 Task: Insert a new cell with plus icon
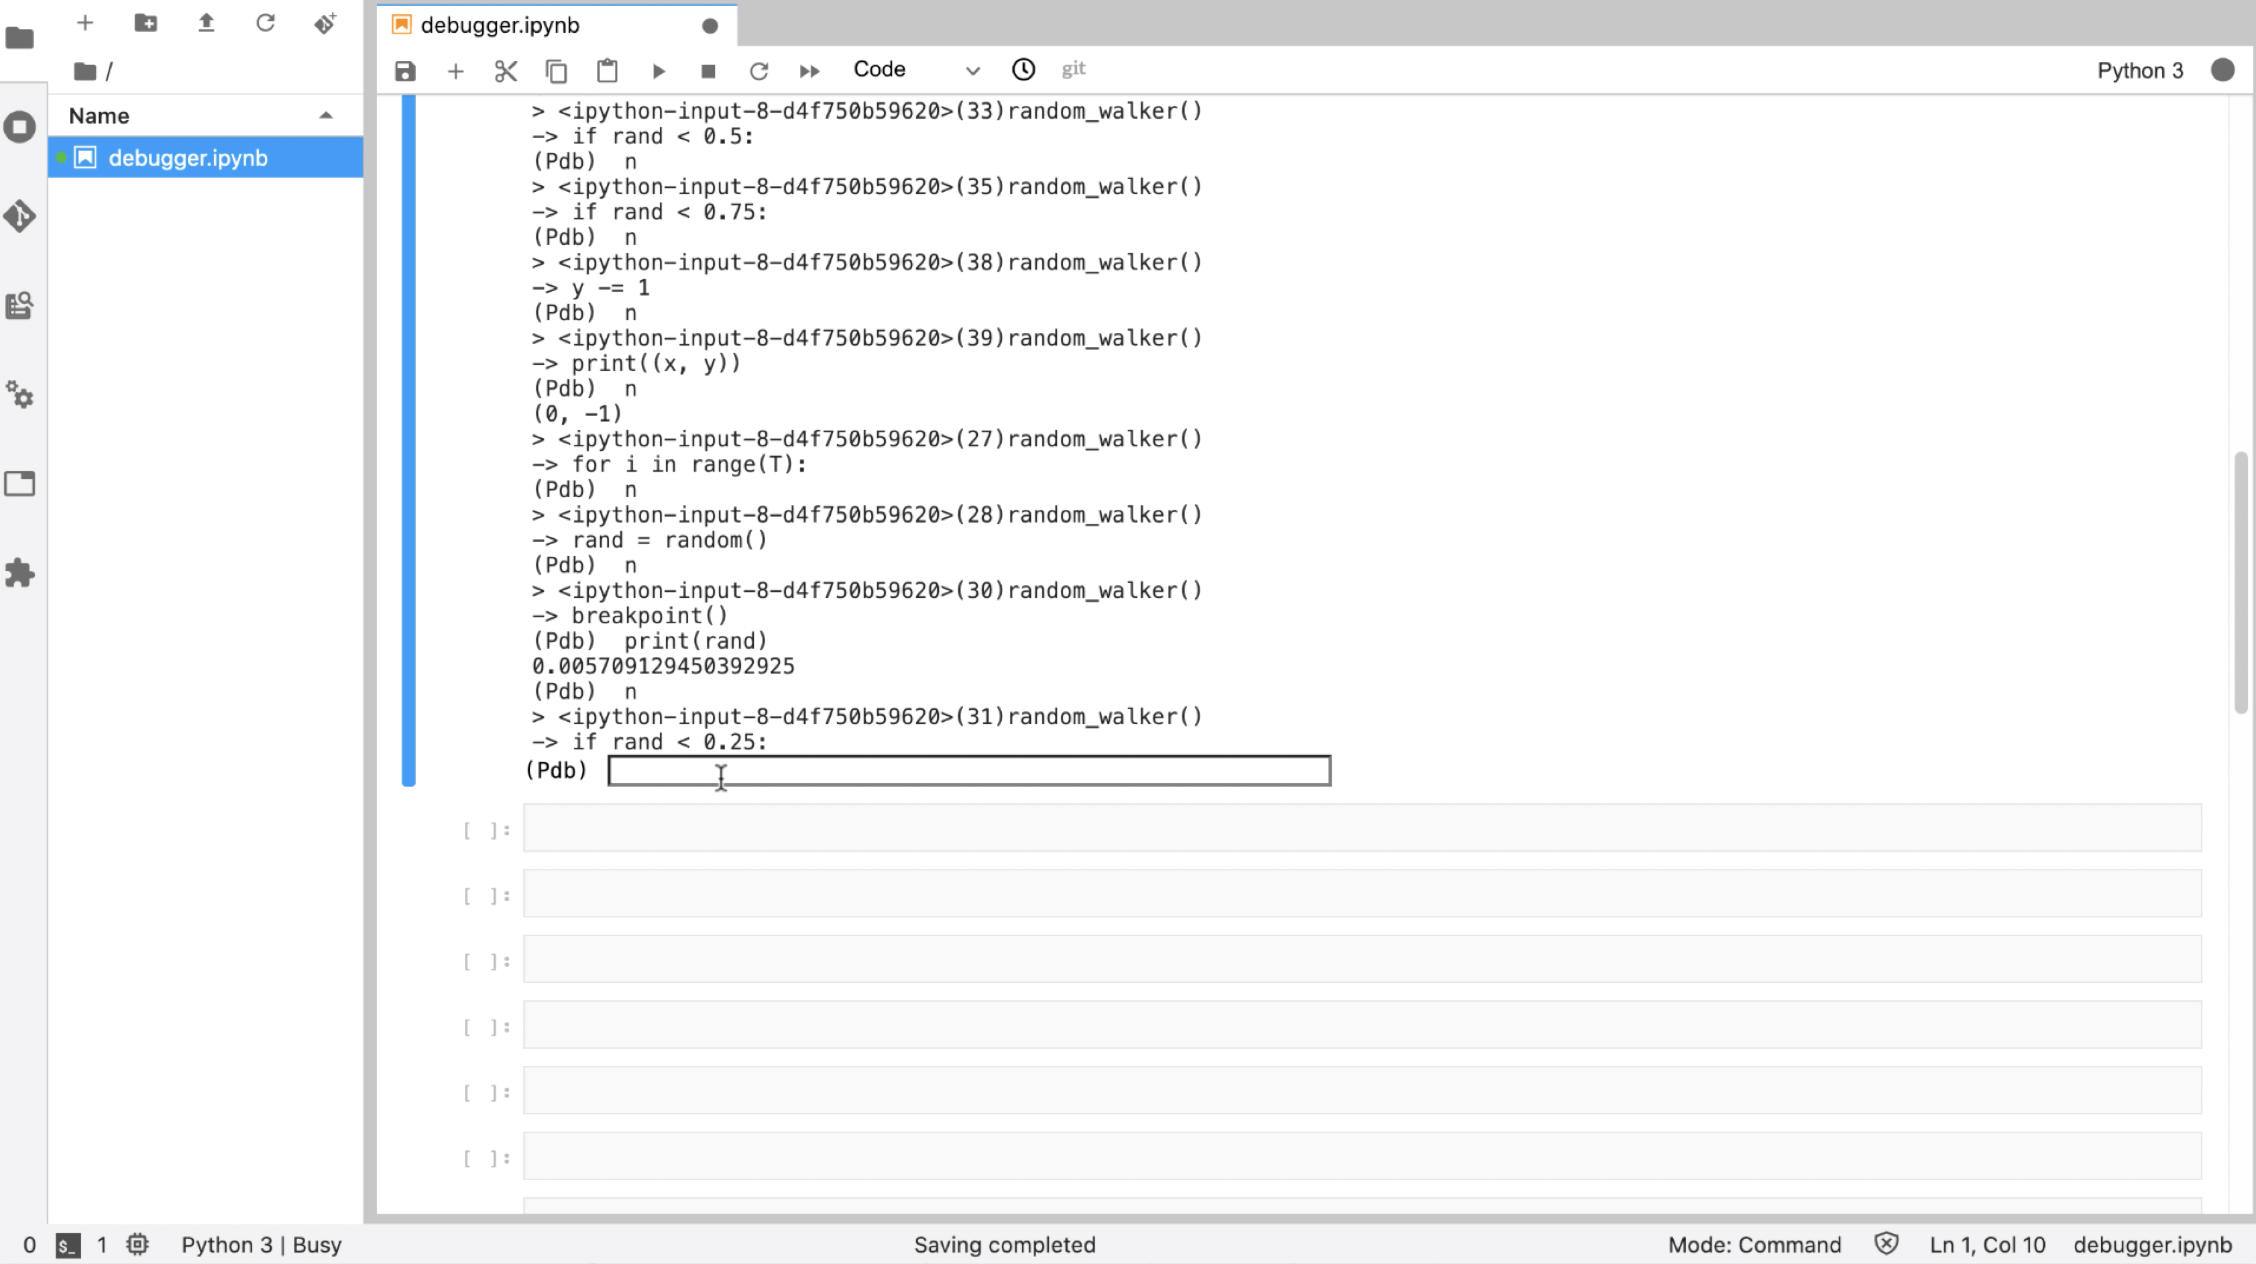tap(456, 71)
